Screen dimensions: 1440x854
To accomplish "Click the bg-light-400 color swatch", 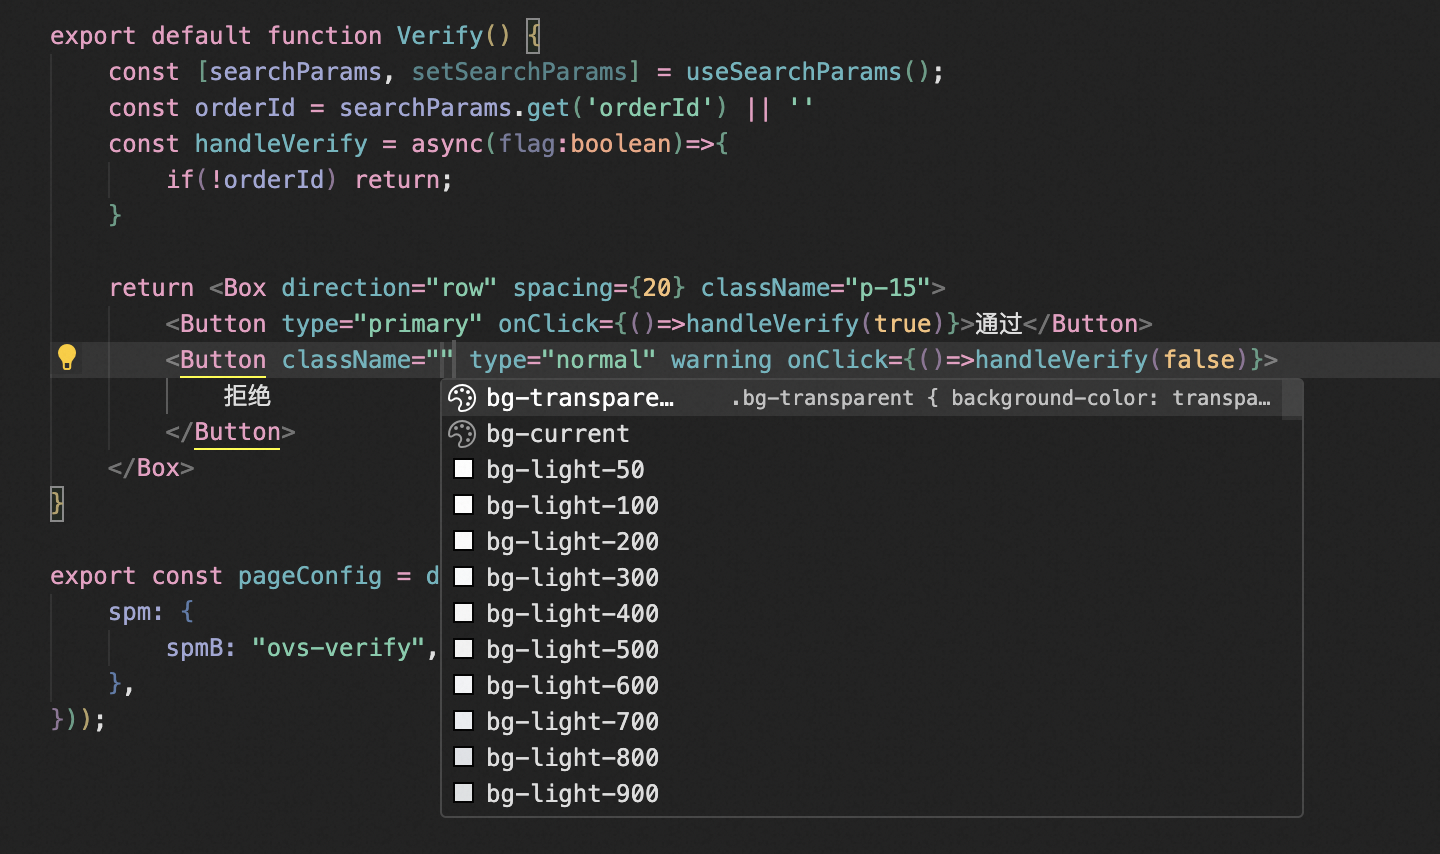I will click(x=463, y=613).
